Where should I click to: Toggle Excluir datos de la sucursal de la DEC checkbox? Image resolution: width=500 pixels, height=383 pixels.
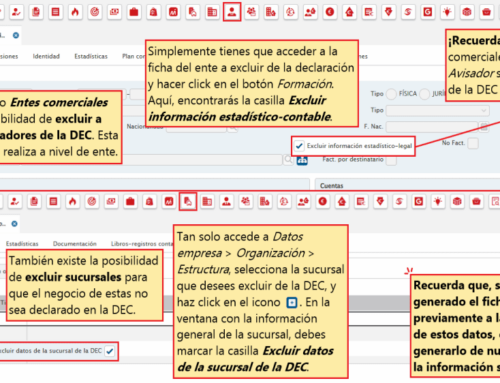pyautogui.click(x=110, y=351)
